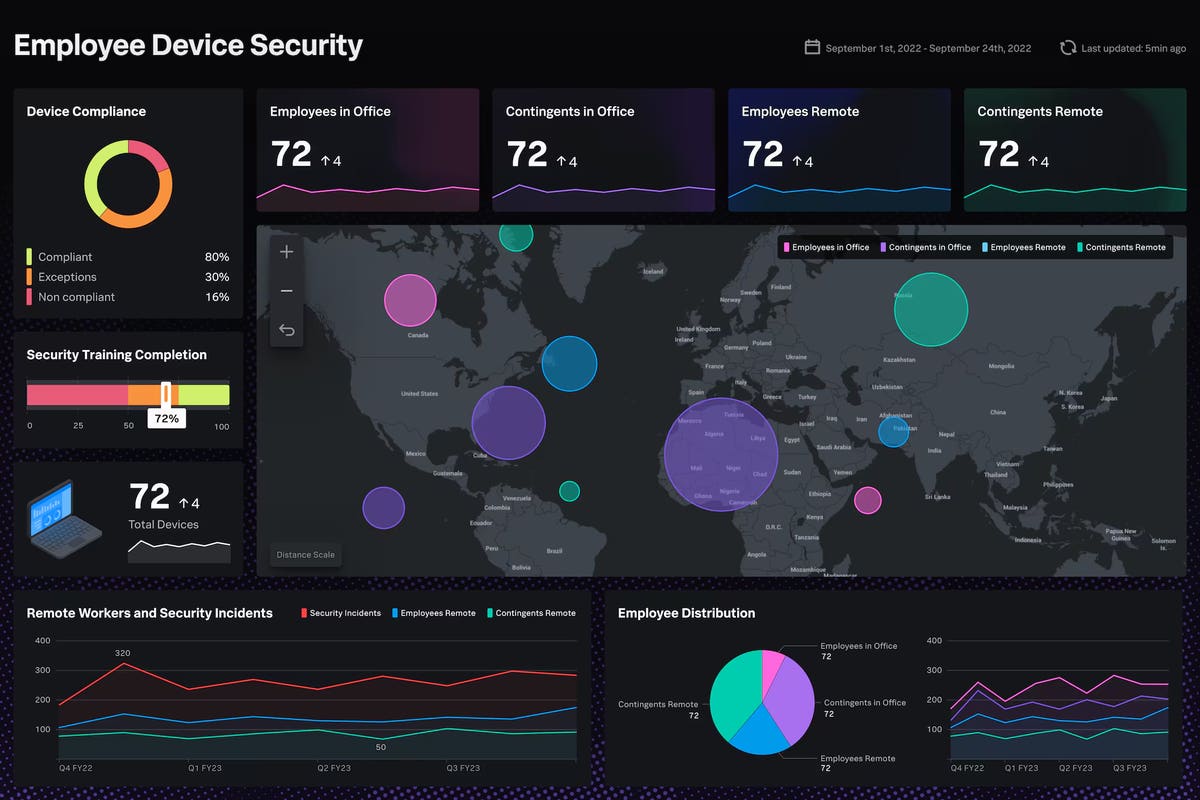Click the up arrow beside Total Devices count

(x=184, y=503)
